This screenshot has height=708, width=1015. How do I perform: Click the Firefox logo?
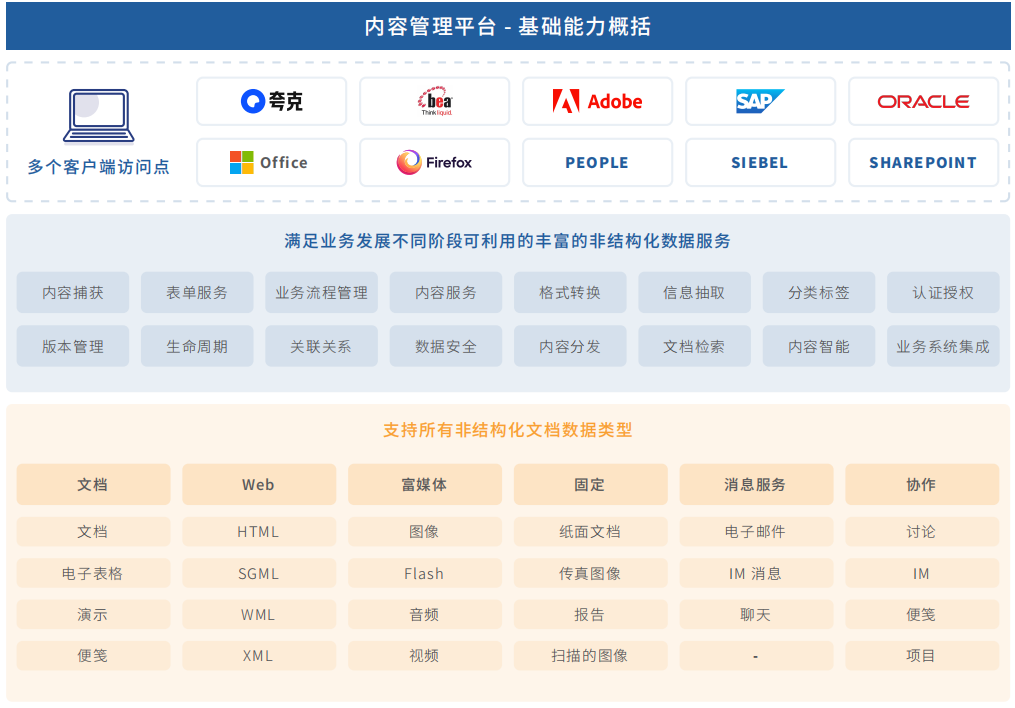(x=434, y=162)
